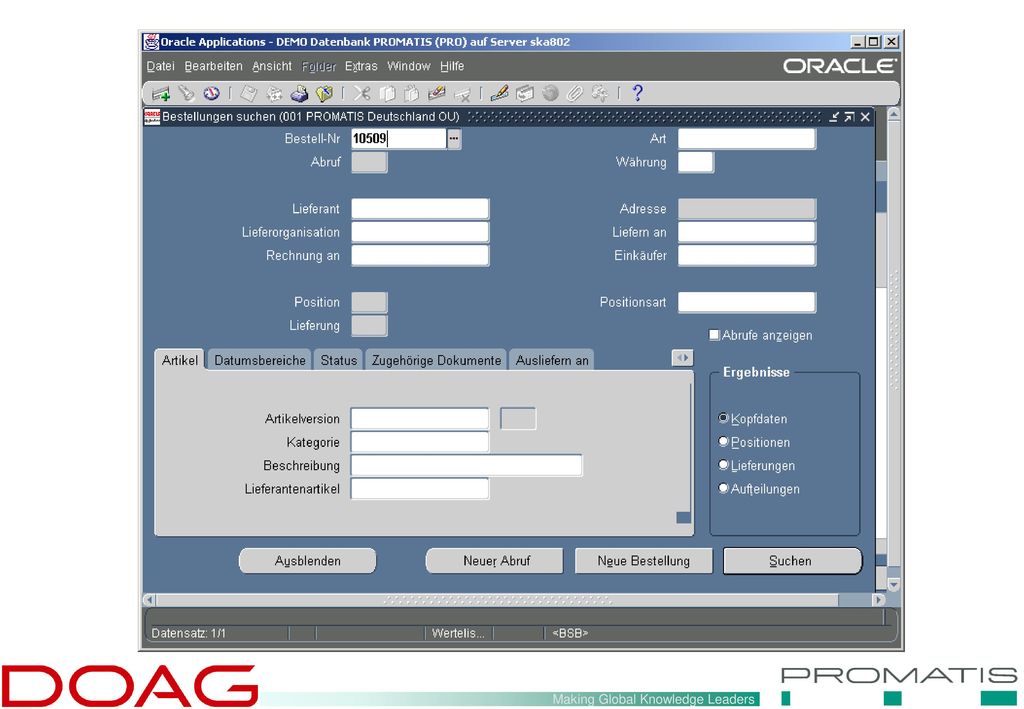
Task: Click the Folder Tools icon
Action: click(x=600, y=93)
